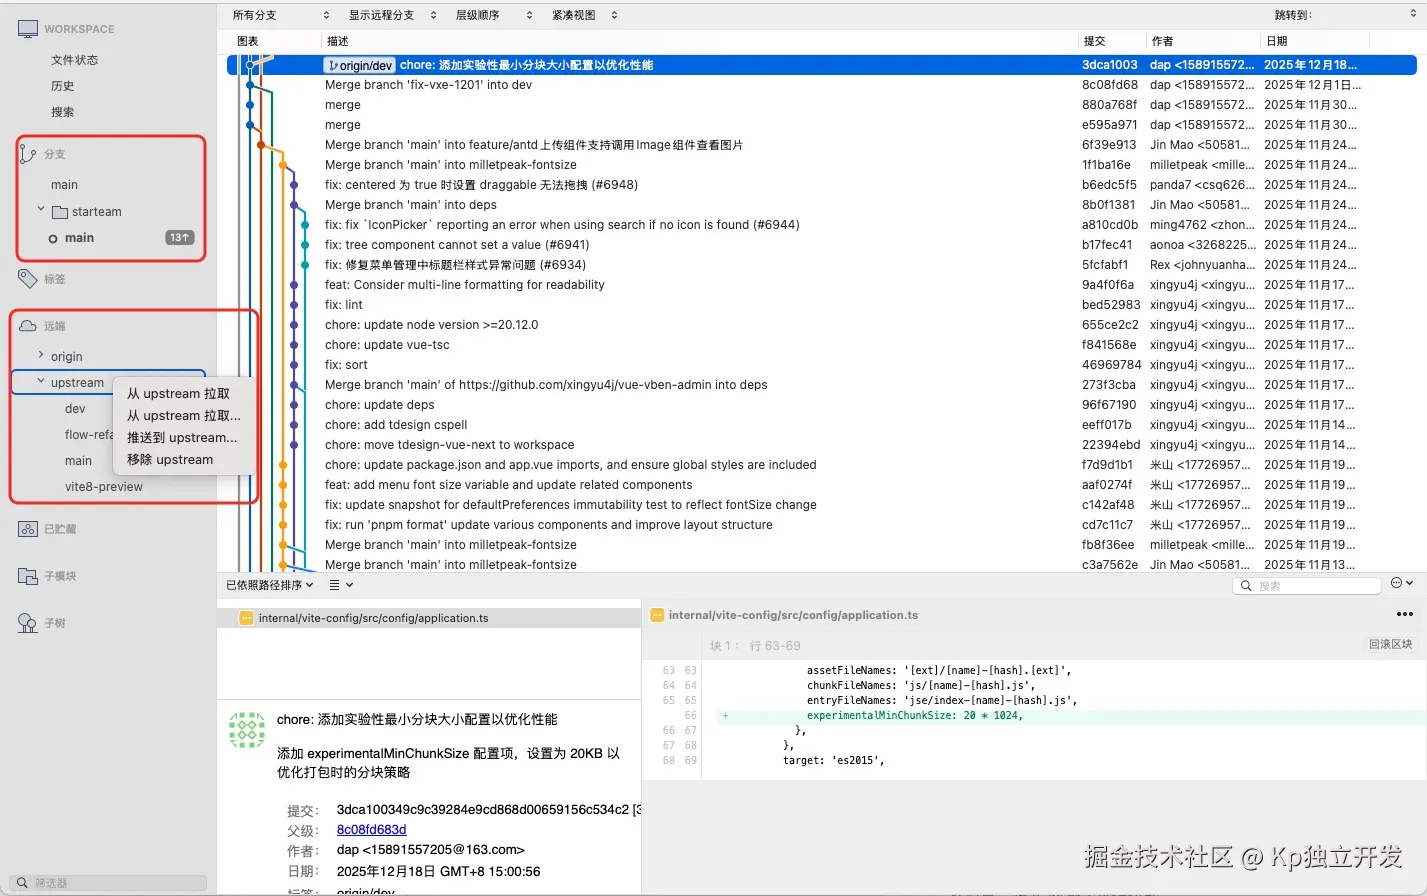Click the 子树 (subtrees) icon in sidebar

pyautogui.click(x=27, y=622)
